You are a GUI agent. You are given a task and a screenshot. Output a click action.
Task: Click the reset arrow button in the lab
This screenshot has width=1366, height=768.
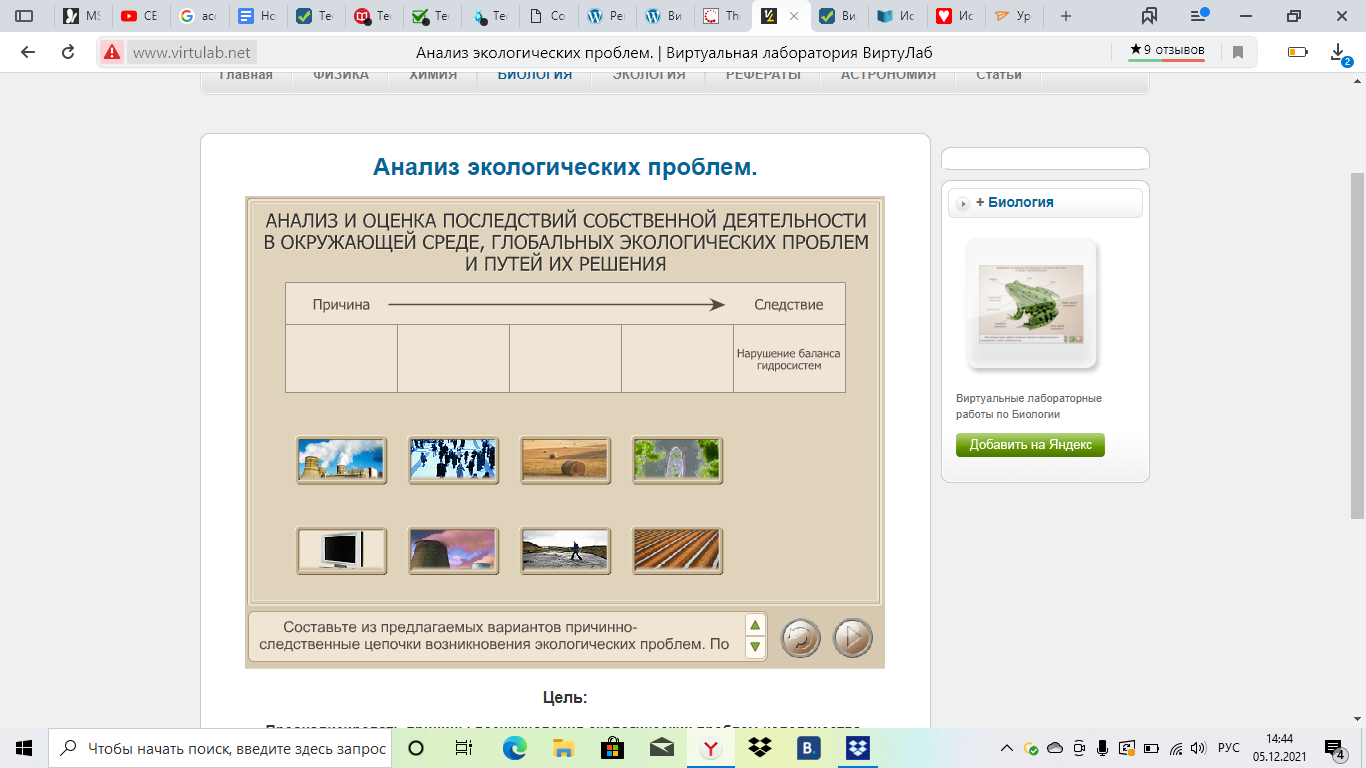pos(800,638)
